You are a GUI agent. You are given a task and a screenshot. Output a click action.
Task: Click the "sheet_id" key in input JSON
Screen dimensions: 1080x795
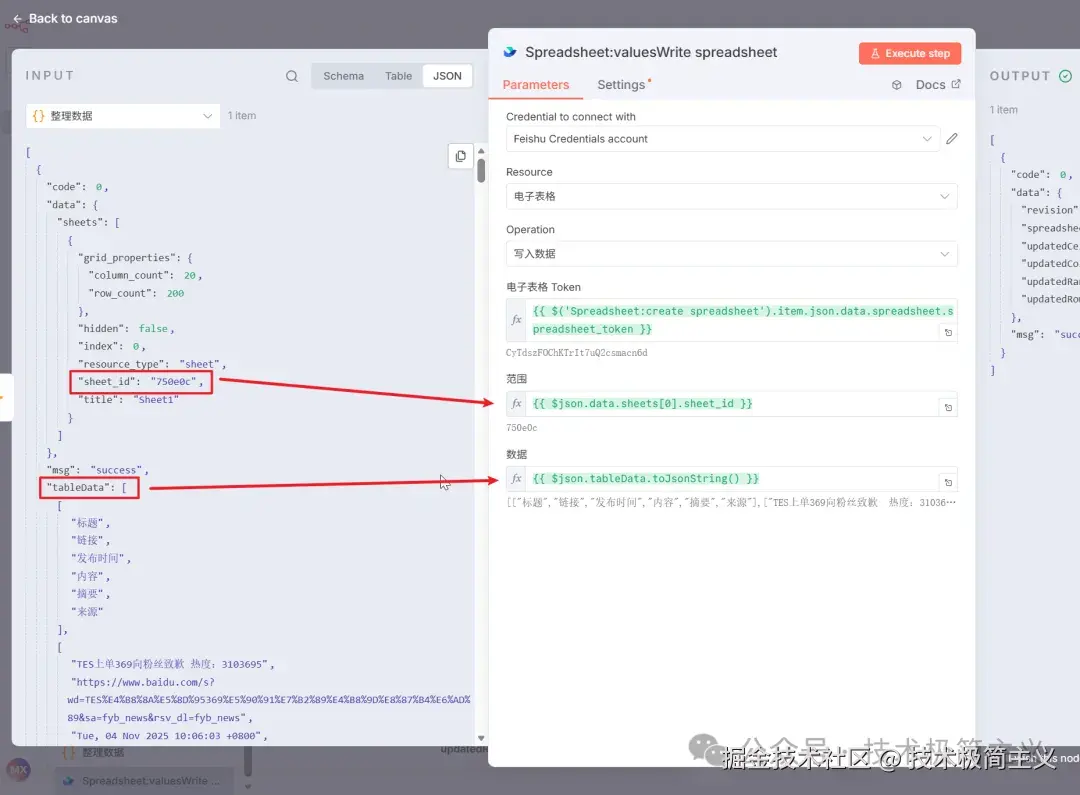click(108, 382)
